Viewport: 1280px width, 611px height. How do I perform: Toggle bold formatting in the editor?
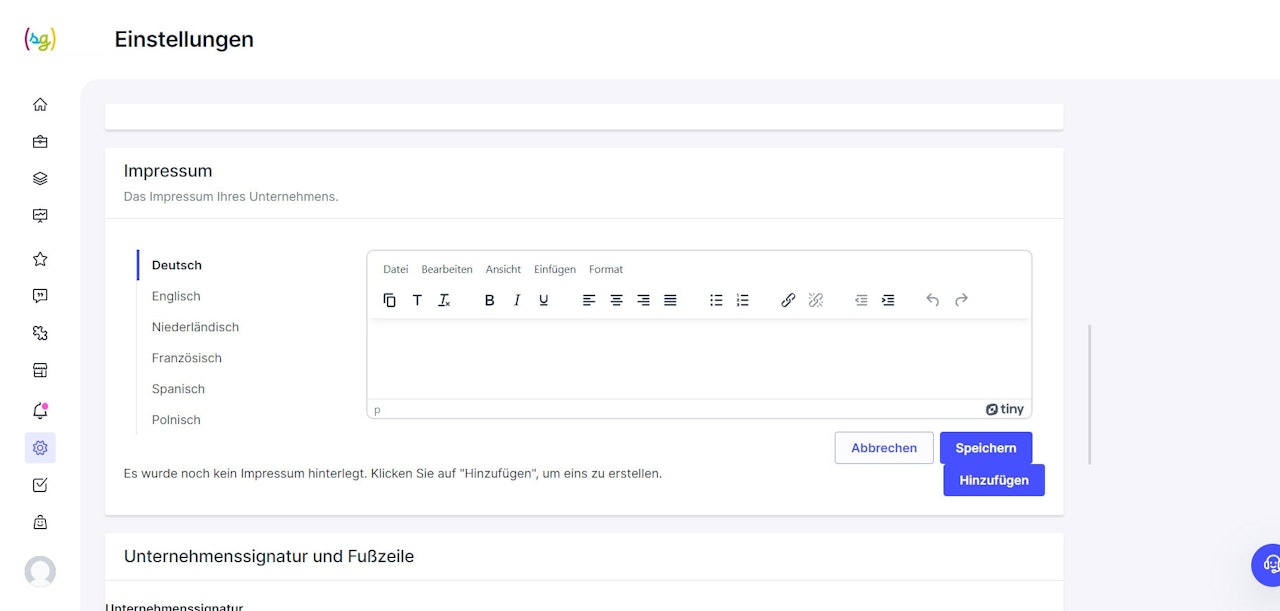pyautogui.click(x=490, y=300)
